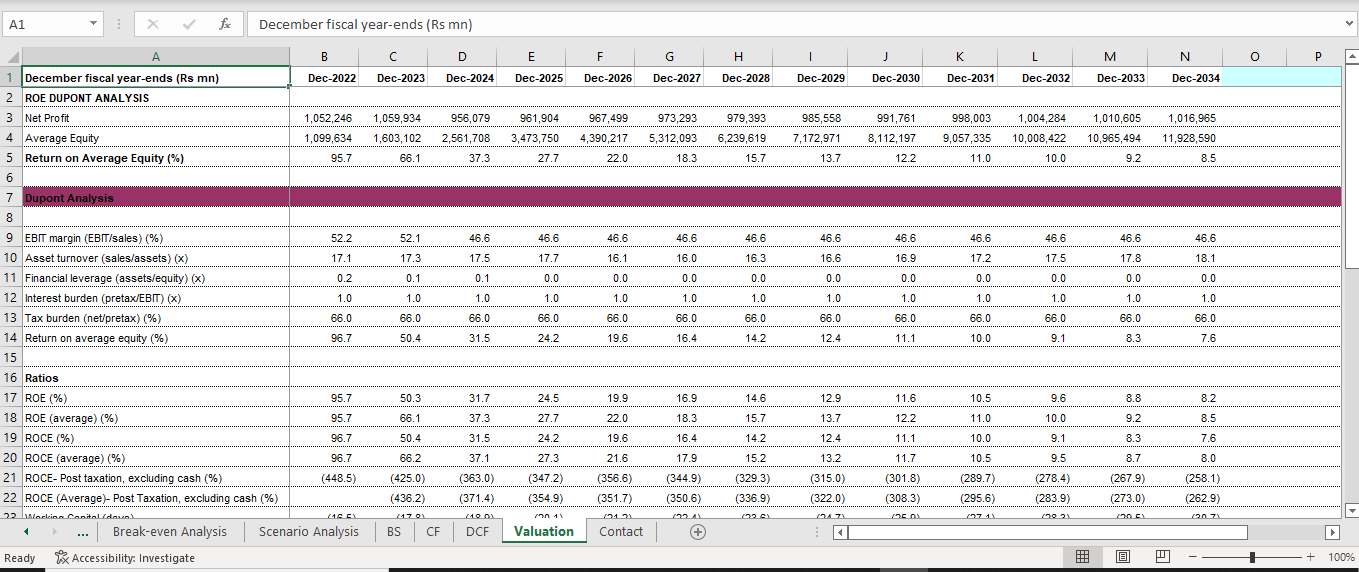Switch to Page Break Preview icon

[1161, 557]
